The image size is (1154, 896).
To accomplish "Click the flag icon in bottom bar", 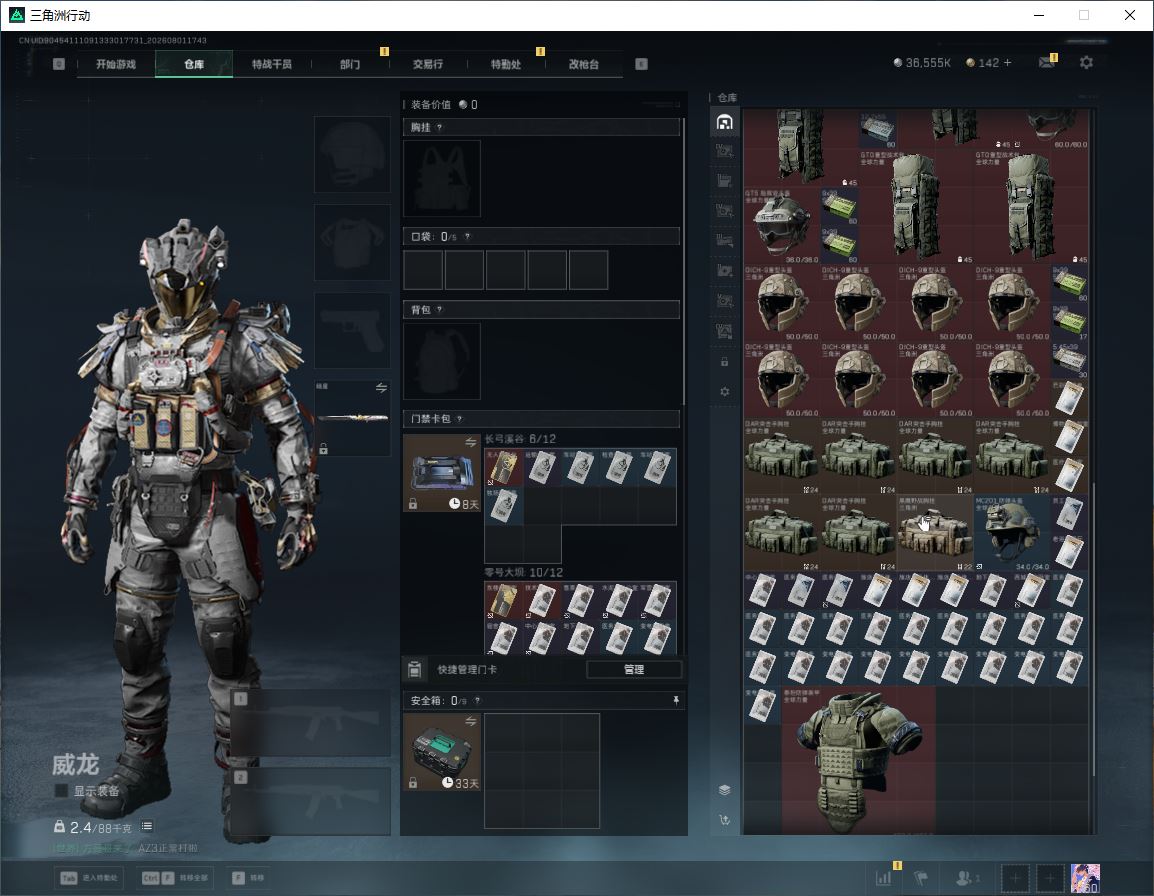I will coord(921,878).
